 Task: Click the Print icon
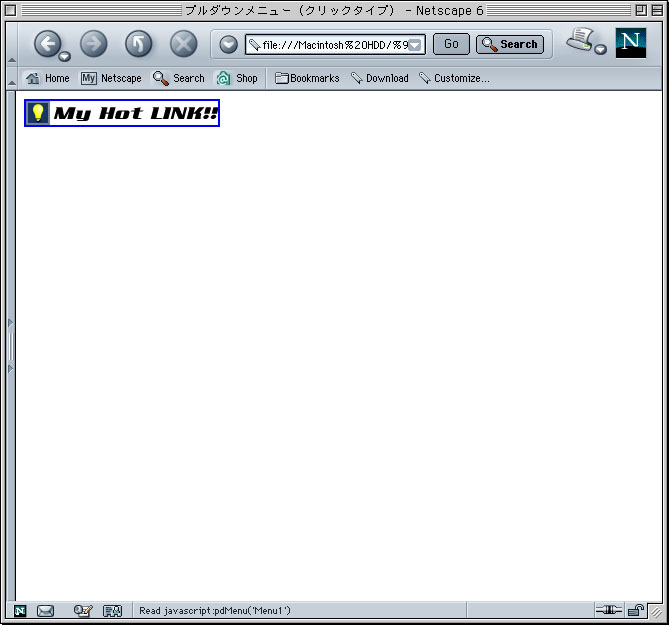tap(580, 40)
